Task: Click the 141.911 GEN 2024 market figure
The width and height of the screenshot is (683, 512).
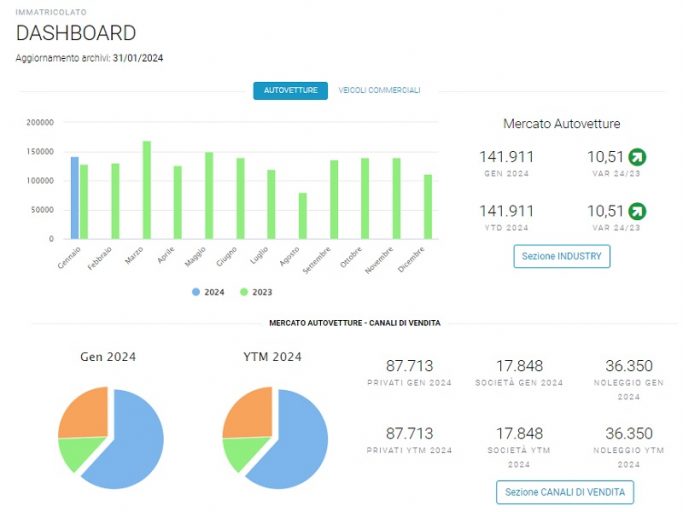Action: coord(507,157)
